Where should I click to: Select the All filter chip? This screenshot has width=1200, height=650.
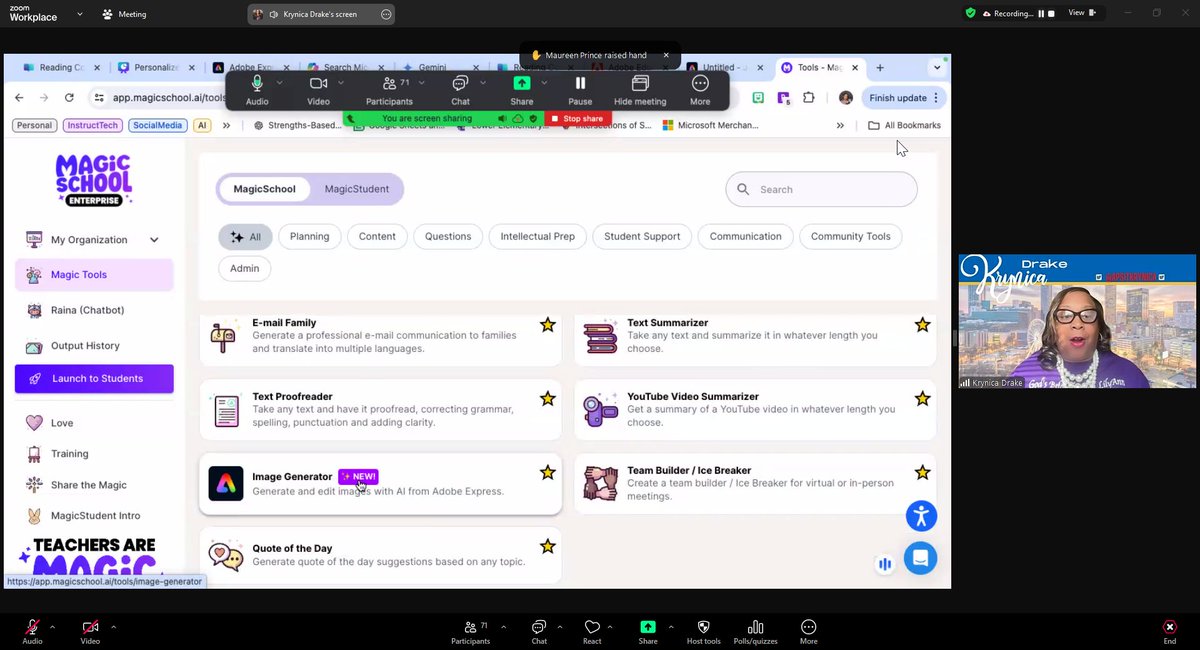(245, 237)
